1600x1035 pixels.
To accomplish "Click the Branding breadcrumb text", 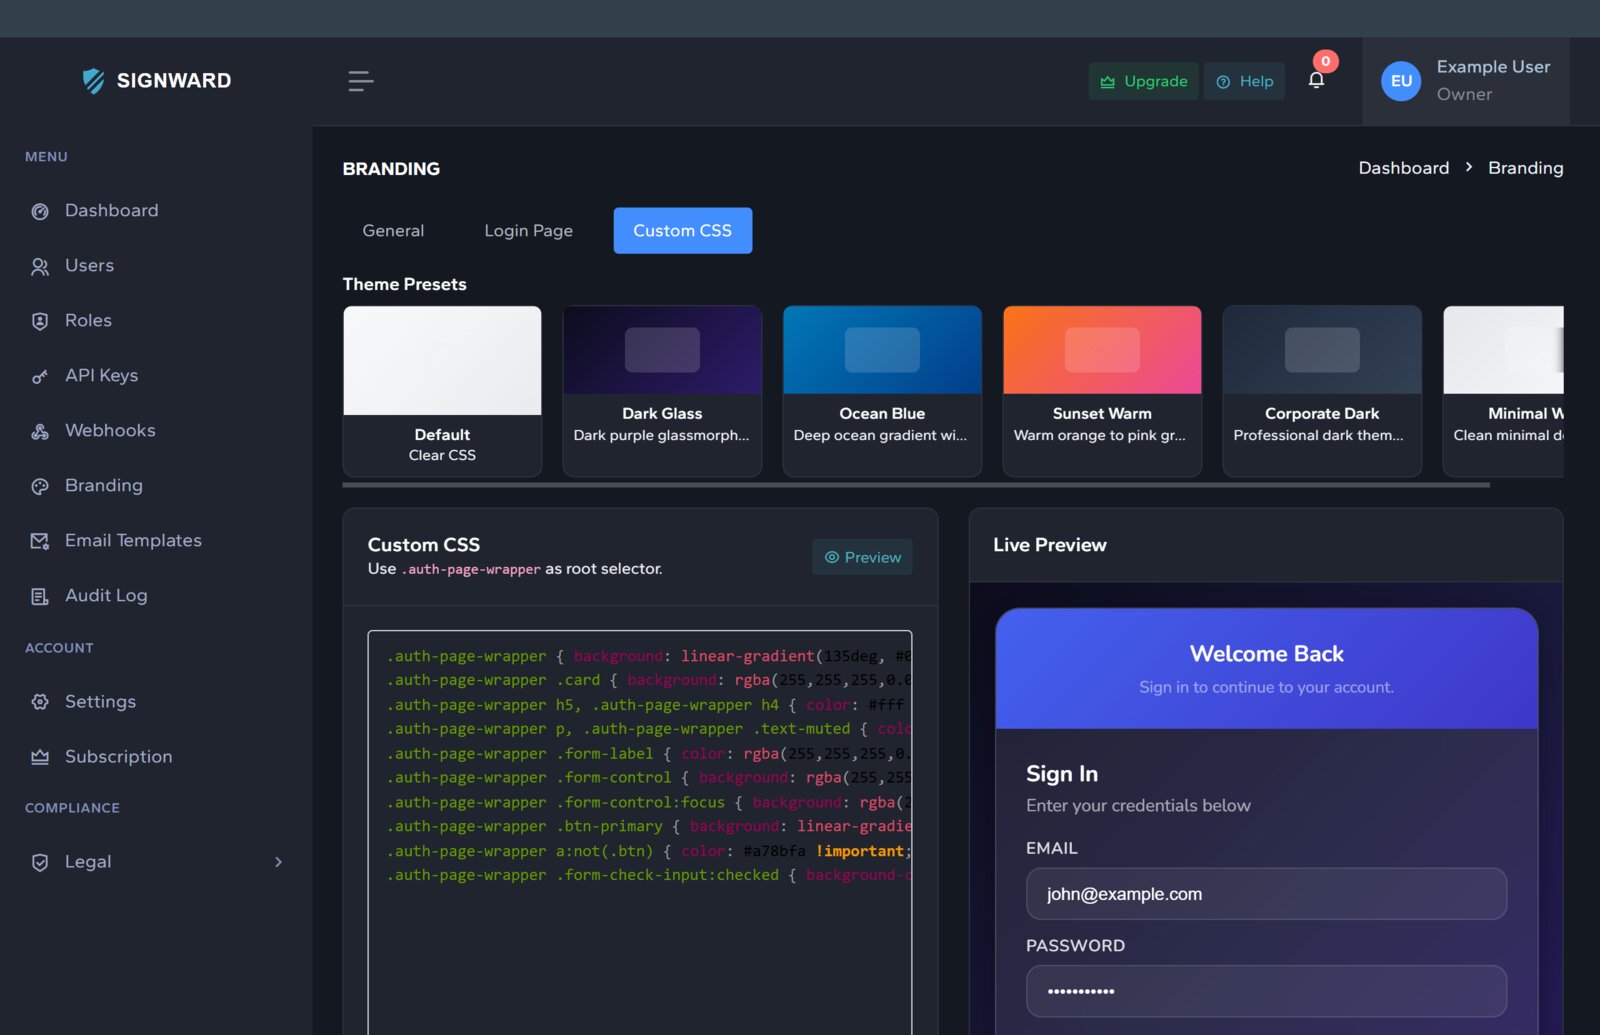I will [x=1525, y=168].
